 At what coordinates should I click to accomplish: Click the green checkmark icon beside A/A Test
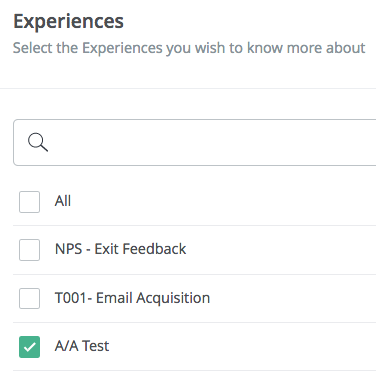click(x=29, y=347)
